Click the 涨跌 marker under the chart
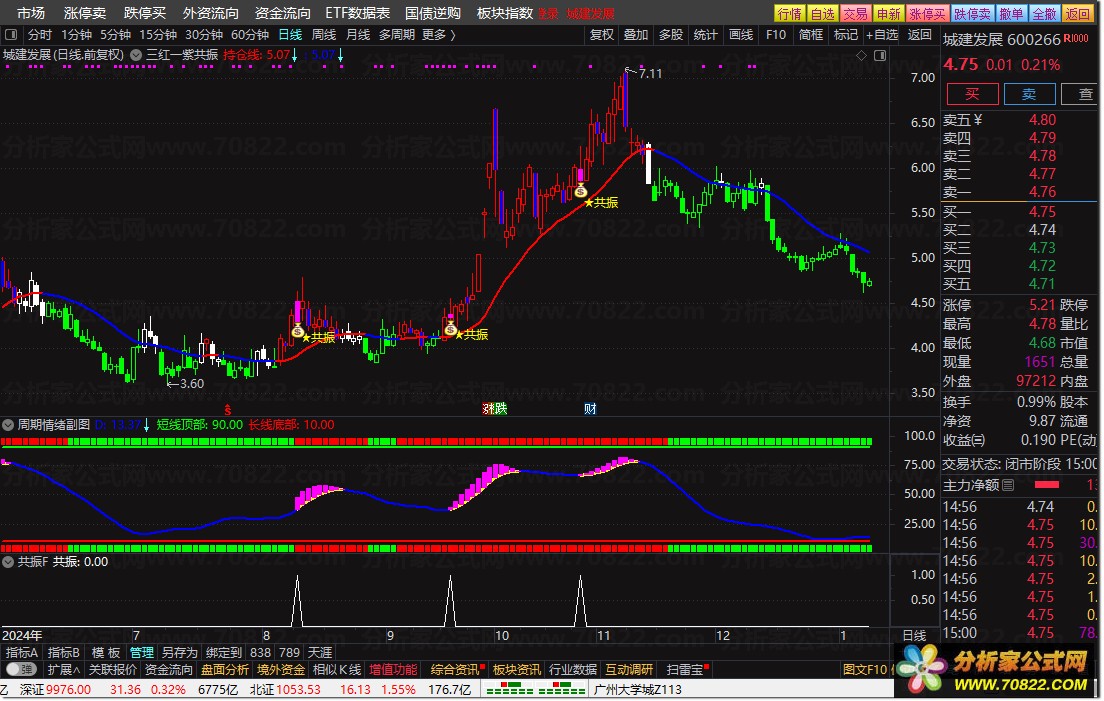 pos(494,408)
